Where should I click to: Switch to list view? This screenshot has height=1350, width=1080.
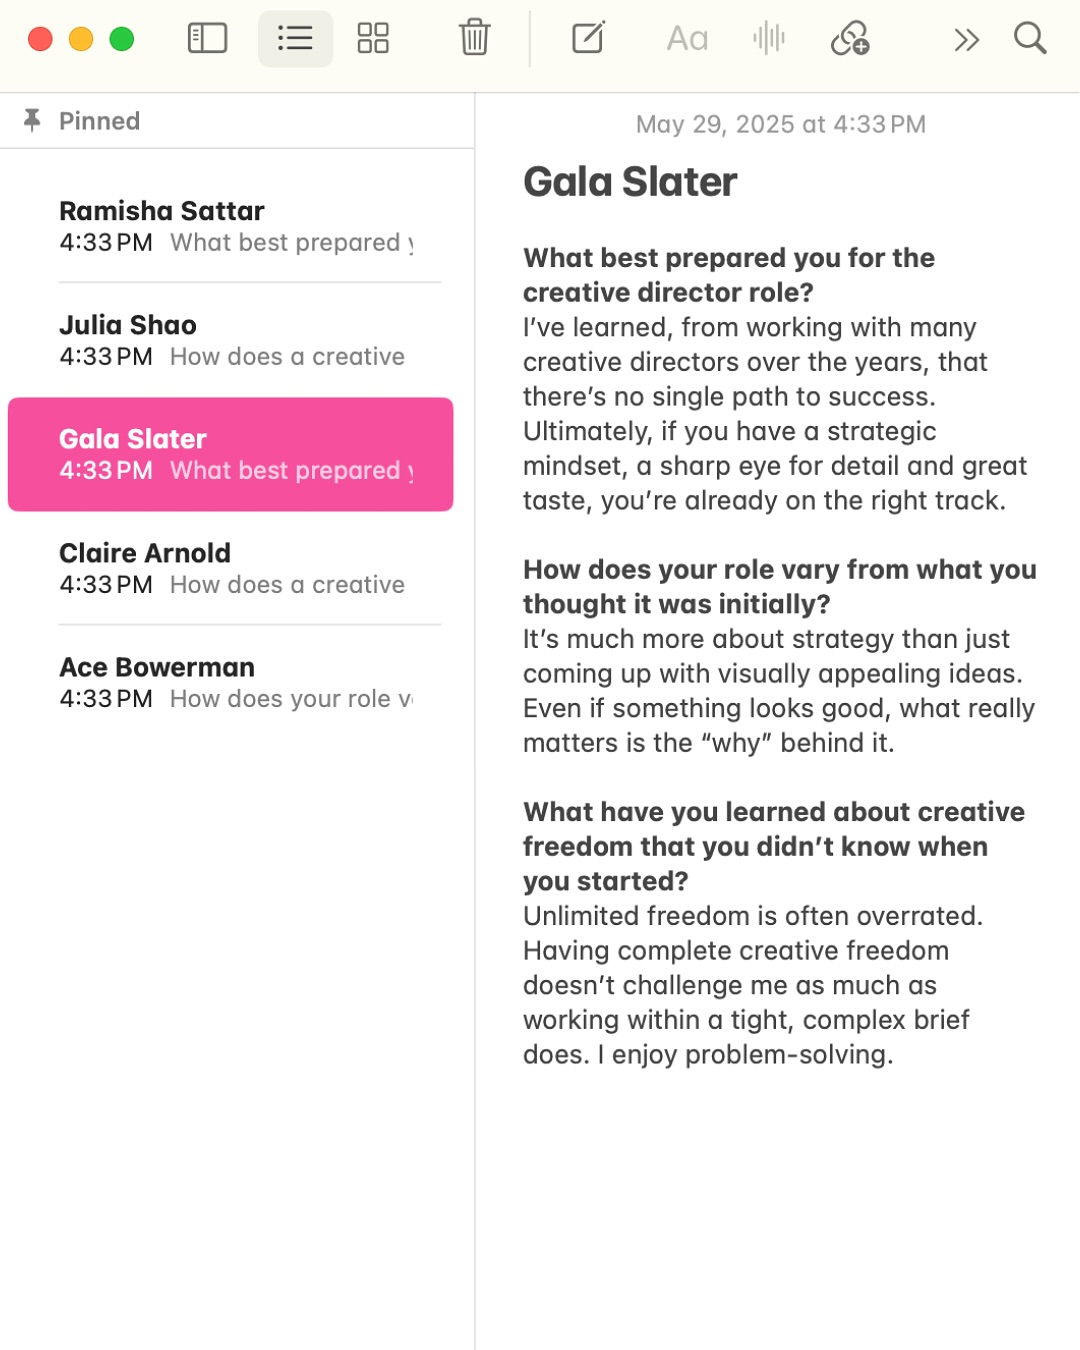pyautogui.click(x=295, y=39)
